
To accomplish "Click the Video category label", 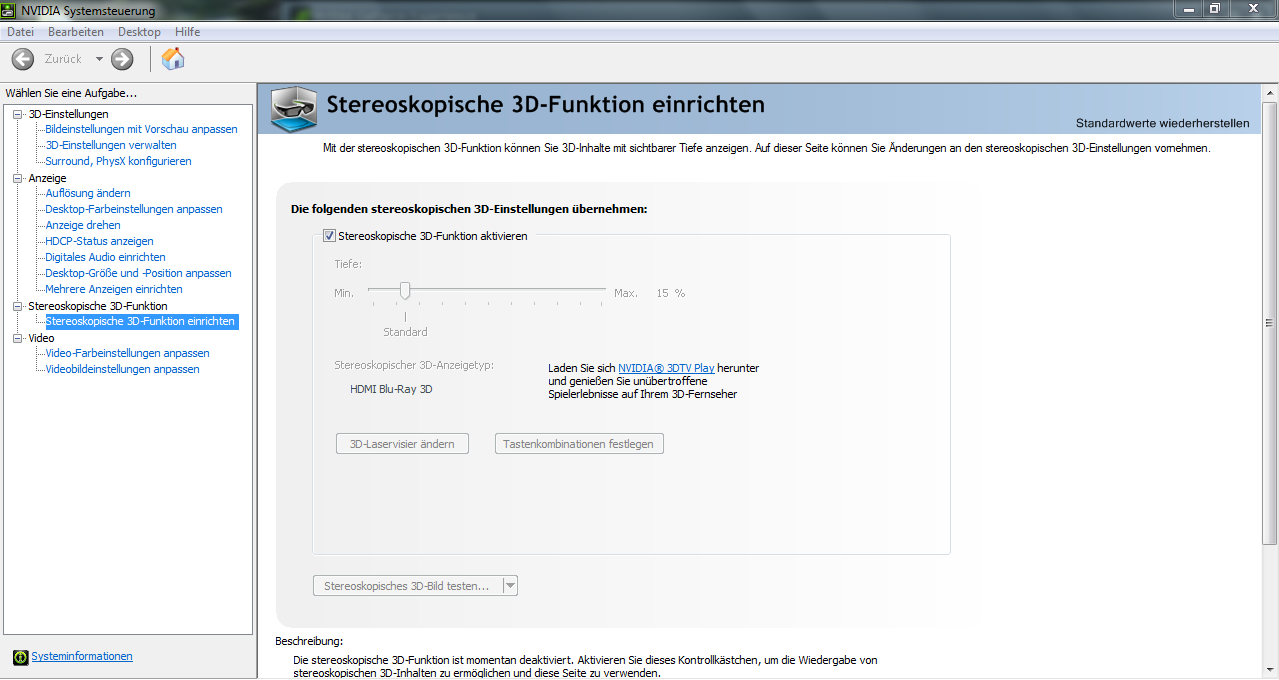I will click(41, 338).
